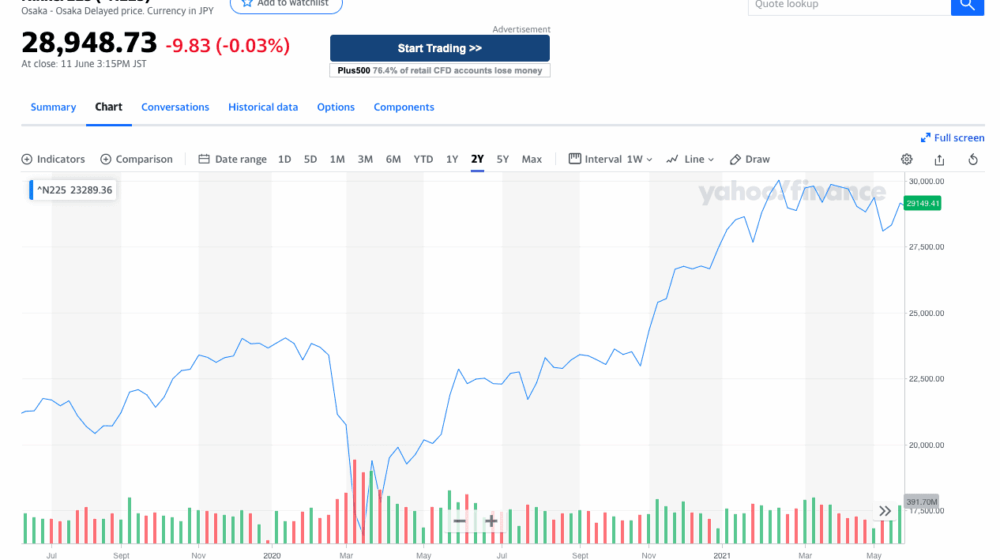The width and height of the screenshot is (1000, 560).
Task: Click the share chart icon
Action: click(x=939, y=159)
